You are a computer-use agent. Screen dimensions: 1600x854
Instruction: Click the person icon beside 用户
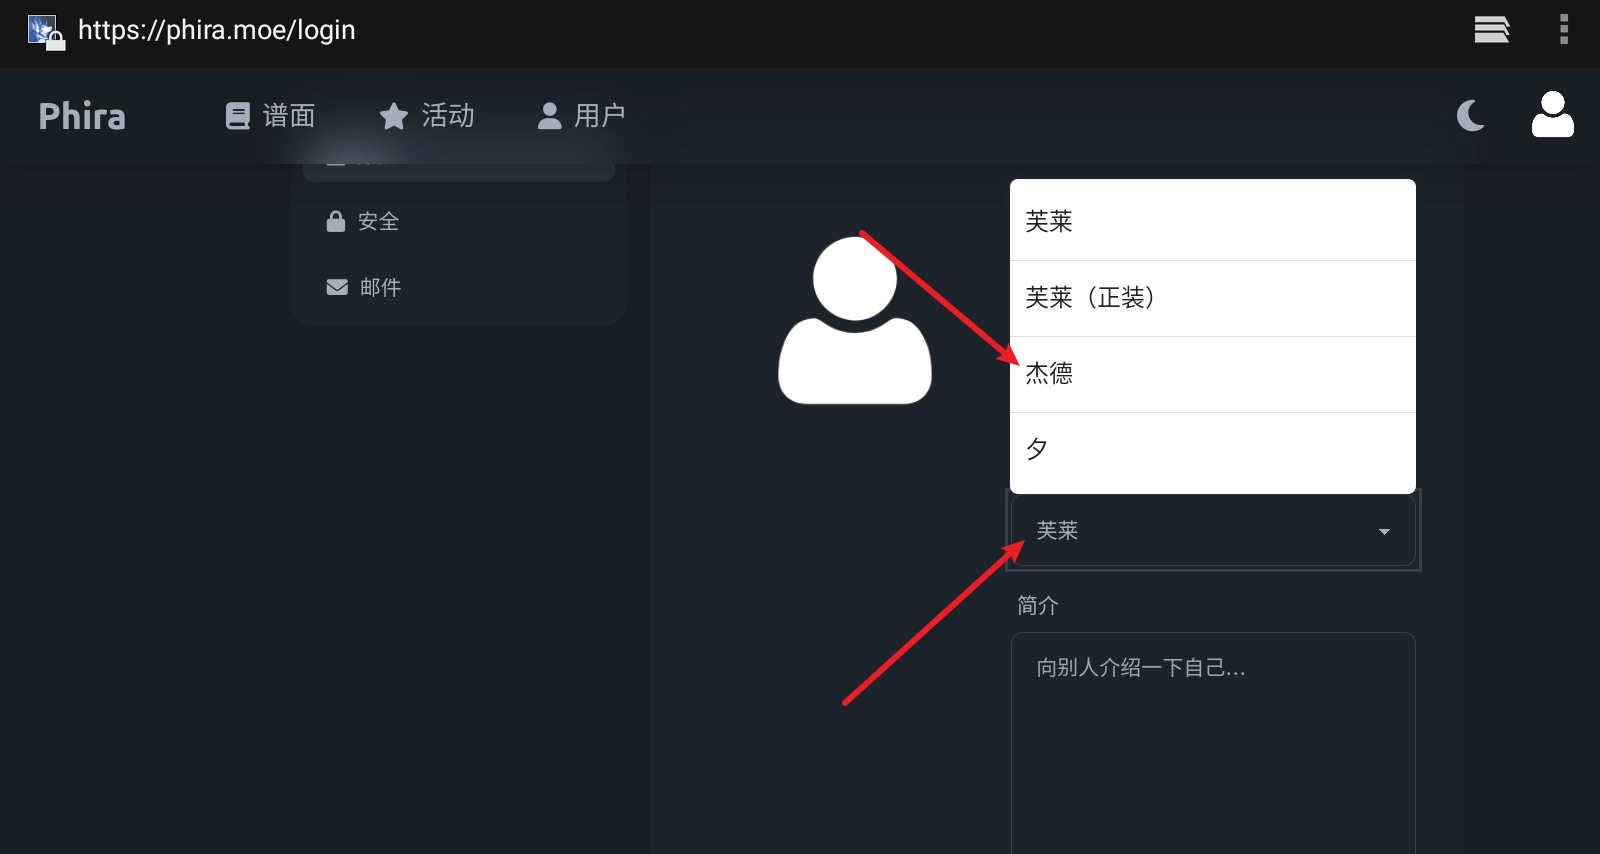point(549,117)
